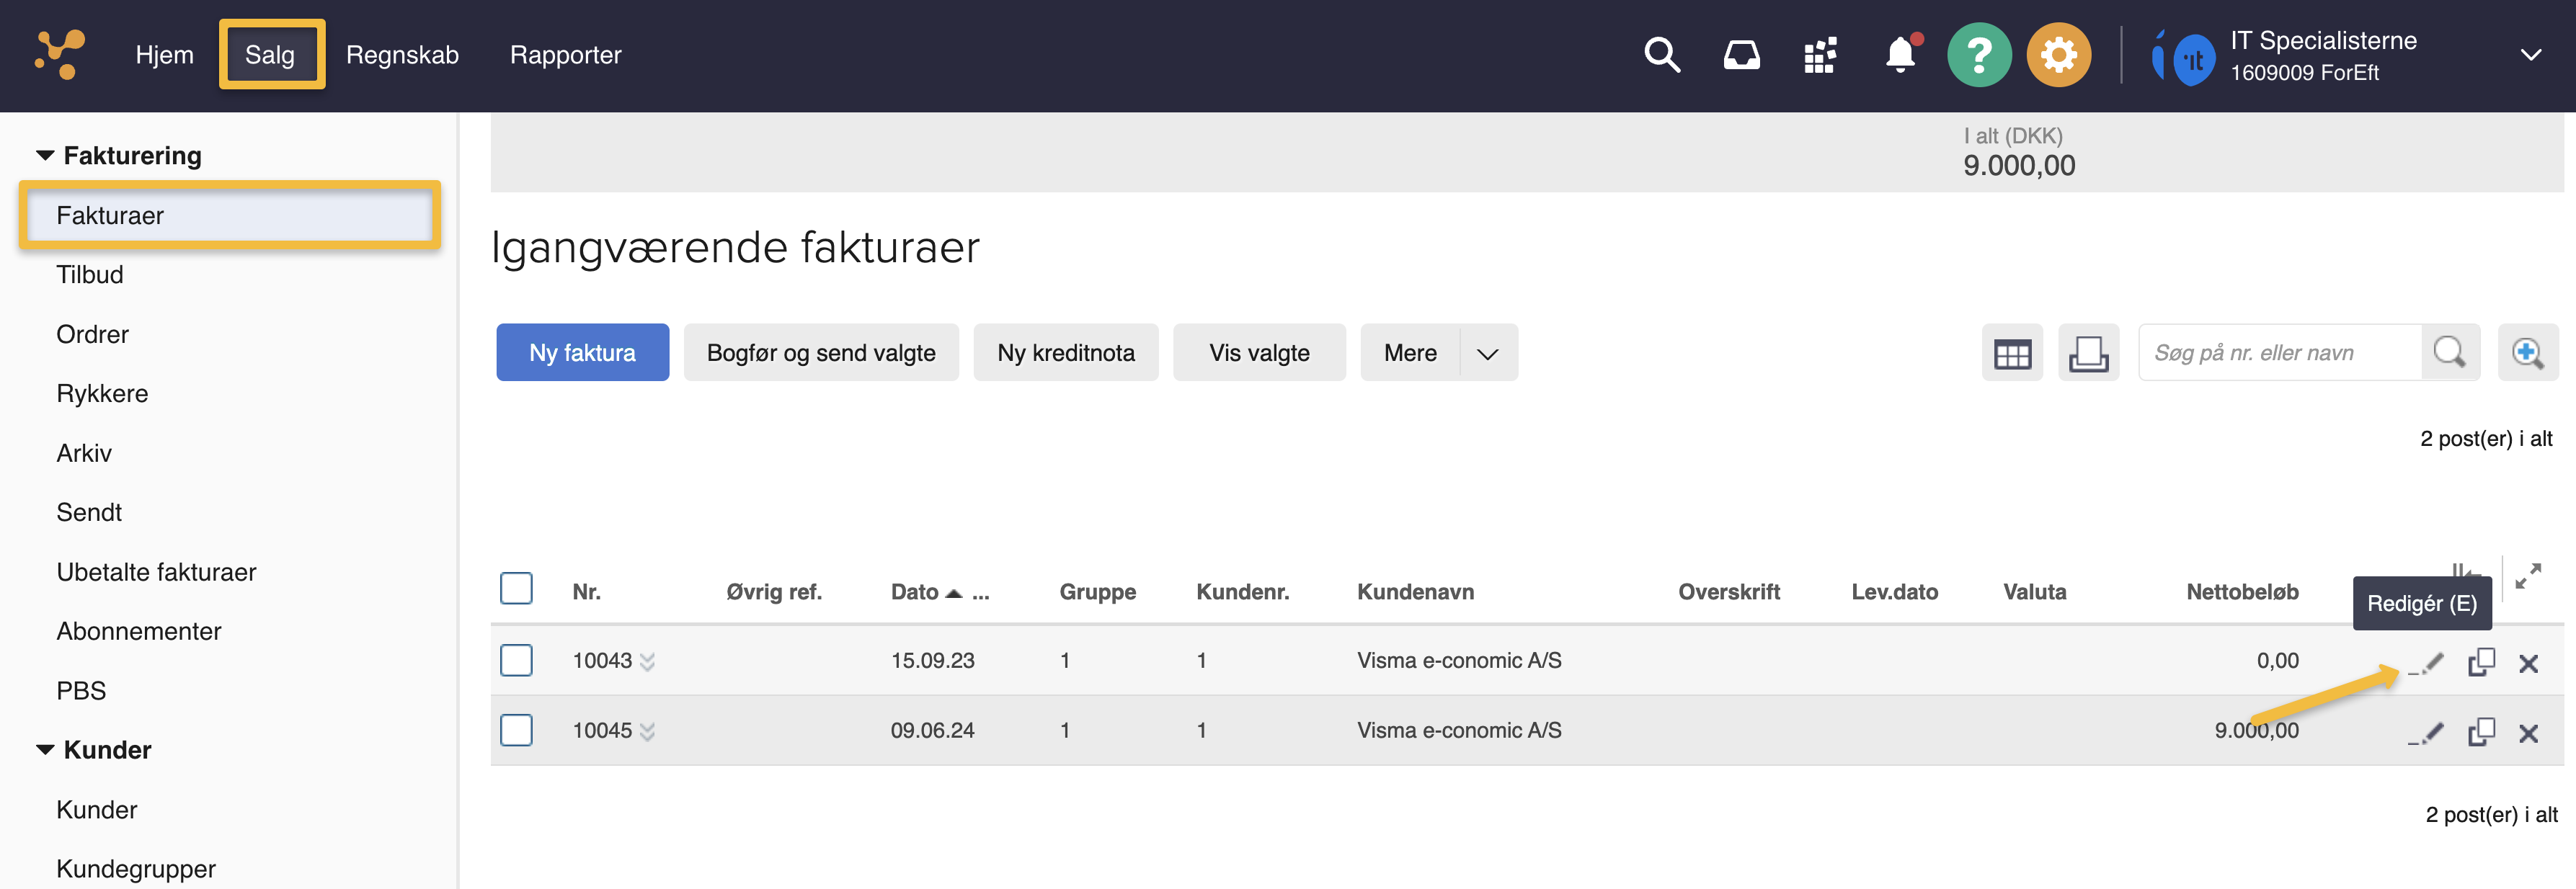
Task: Open the notifications bell
Action: click(1899, 55)
